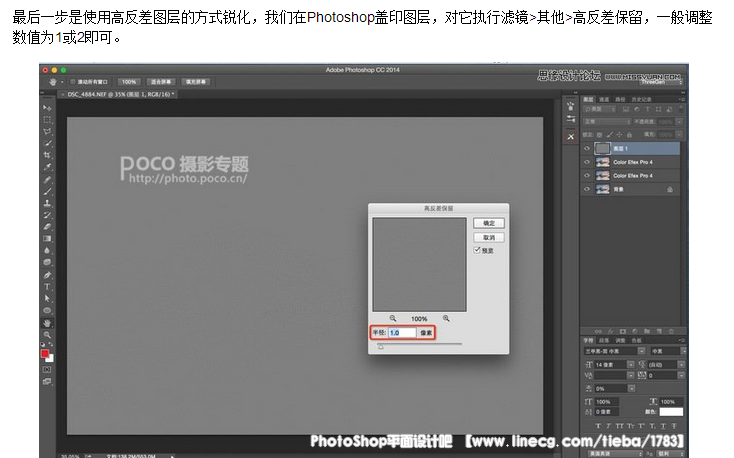The width and height of the screenshot is (734, 458).
Task: Confirm High Pass with the top OK button
Action: point(489,223)
